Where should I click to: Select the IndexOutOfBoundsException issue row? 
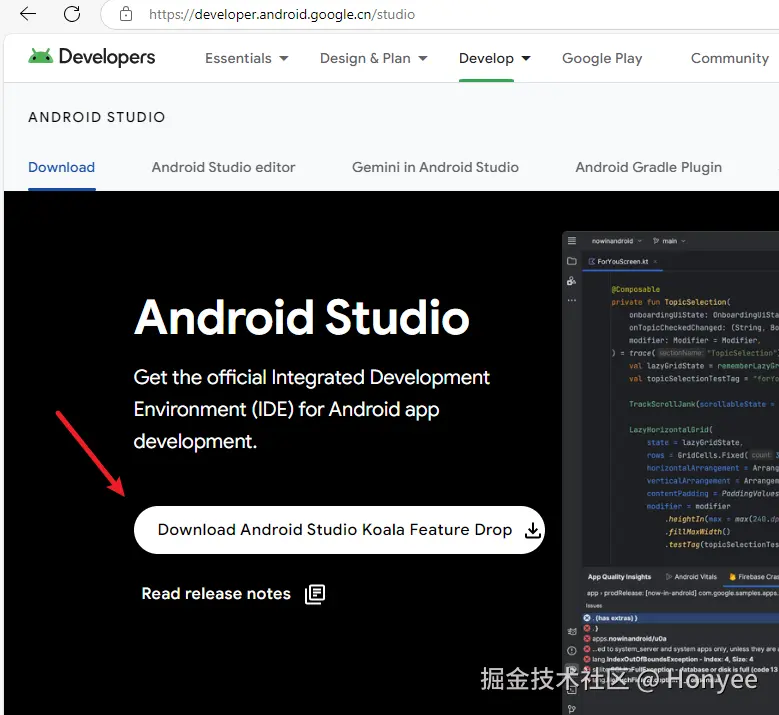tap(681, 659)
